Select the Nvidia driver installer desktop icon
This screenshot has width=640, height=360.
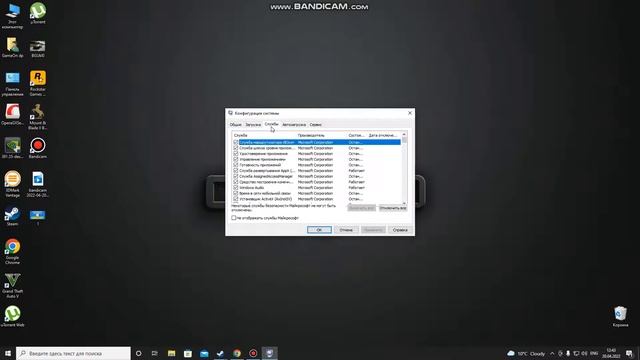(12, 148)
